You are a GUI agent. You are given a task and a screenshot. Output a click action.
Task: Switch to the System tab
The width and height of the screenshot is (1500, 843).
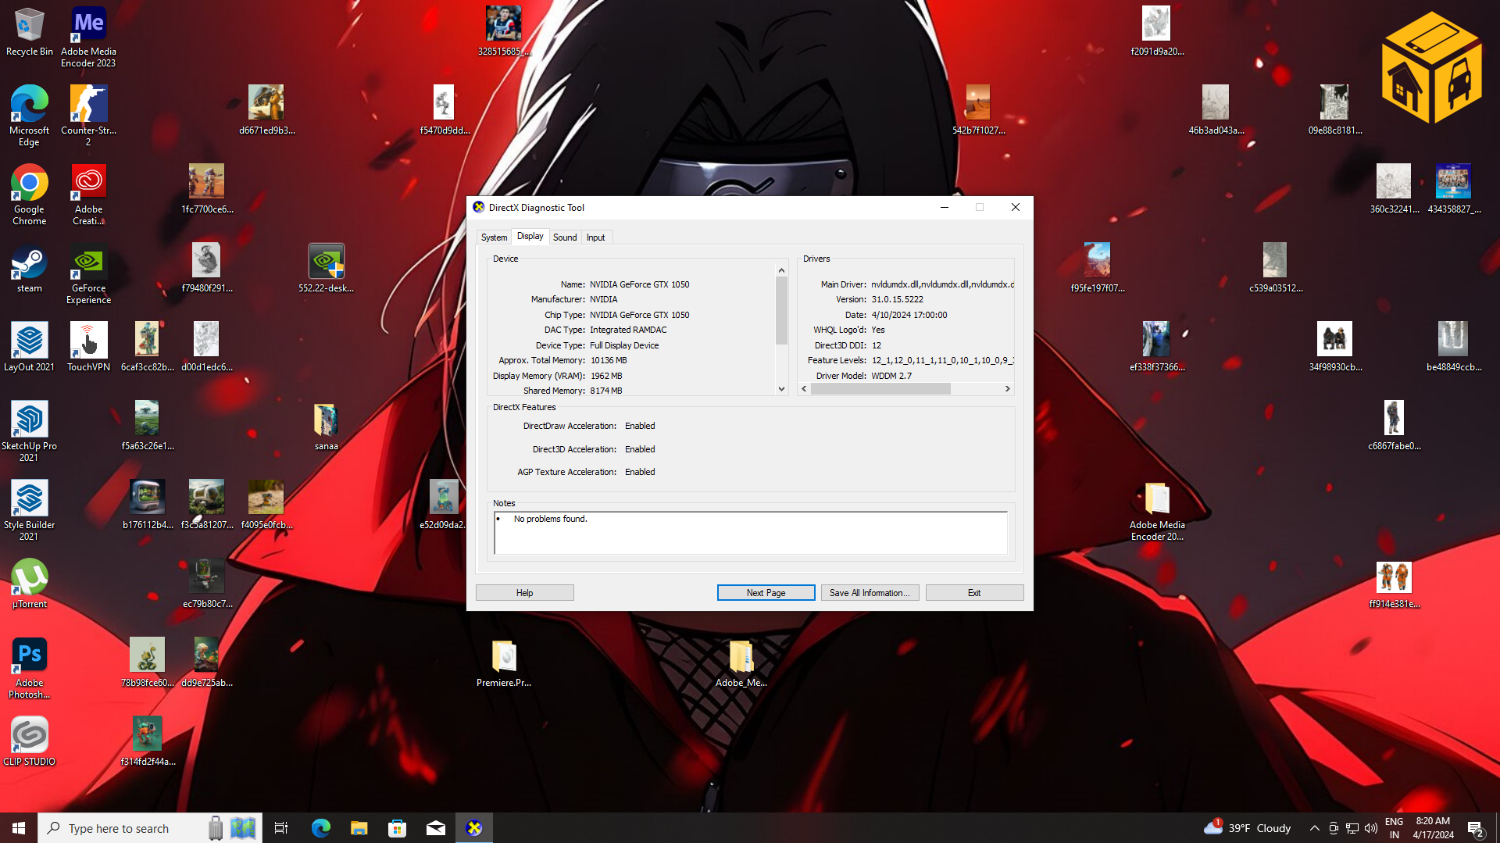click(494, 238)
